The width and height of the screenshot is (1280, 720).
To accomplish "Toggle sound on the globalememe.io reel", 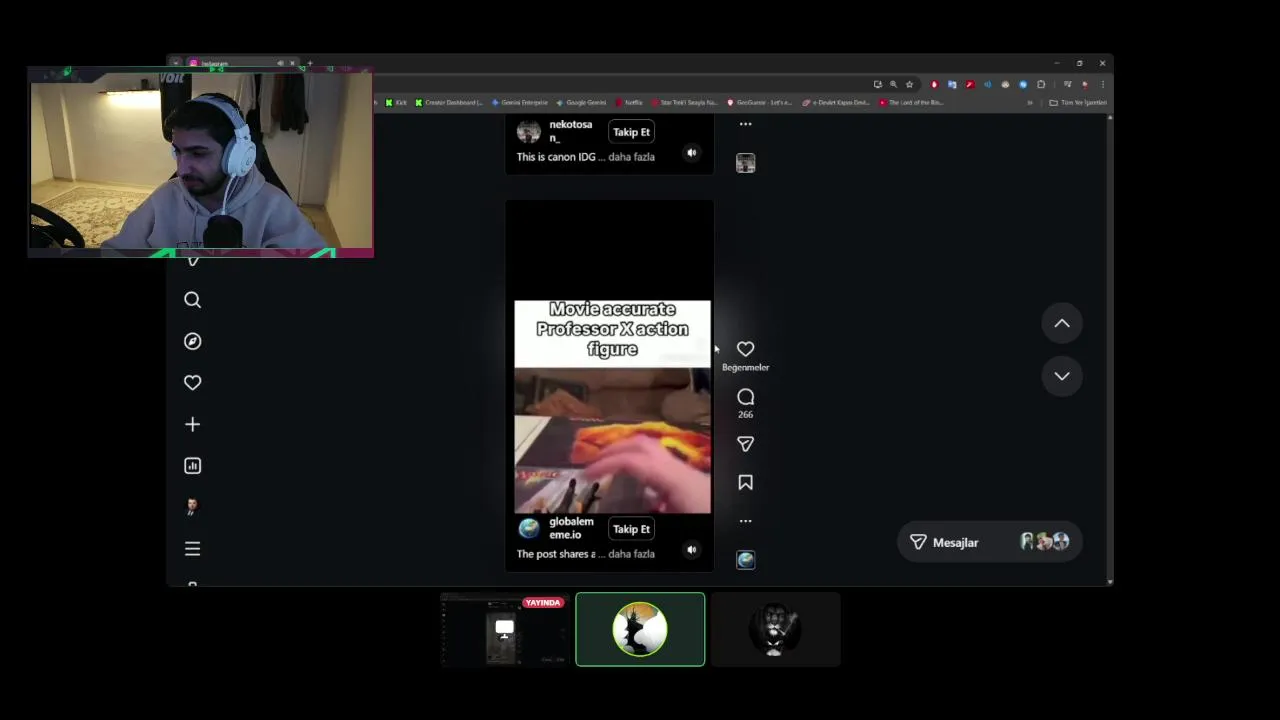I will pyautogui.click(x=691, y=550).
